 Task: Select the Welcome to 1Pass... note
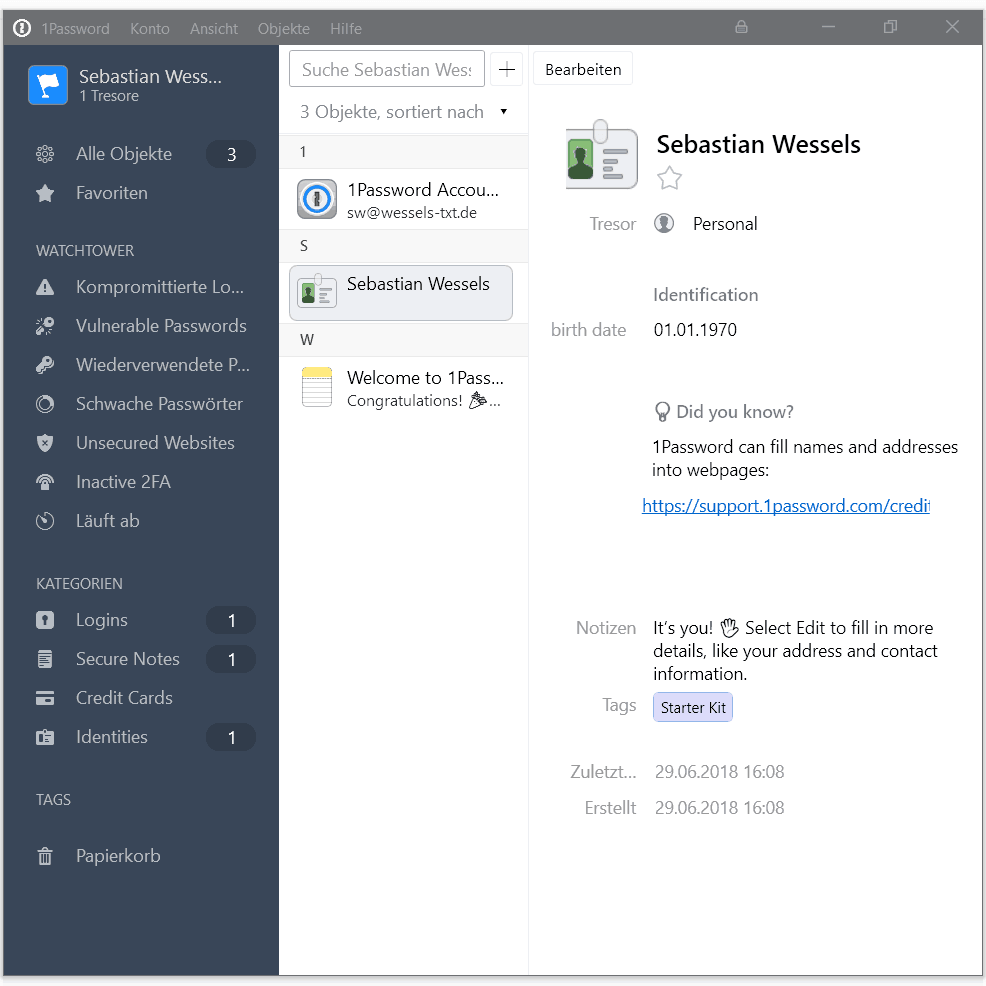point(403,387)
